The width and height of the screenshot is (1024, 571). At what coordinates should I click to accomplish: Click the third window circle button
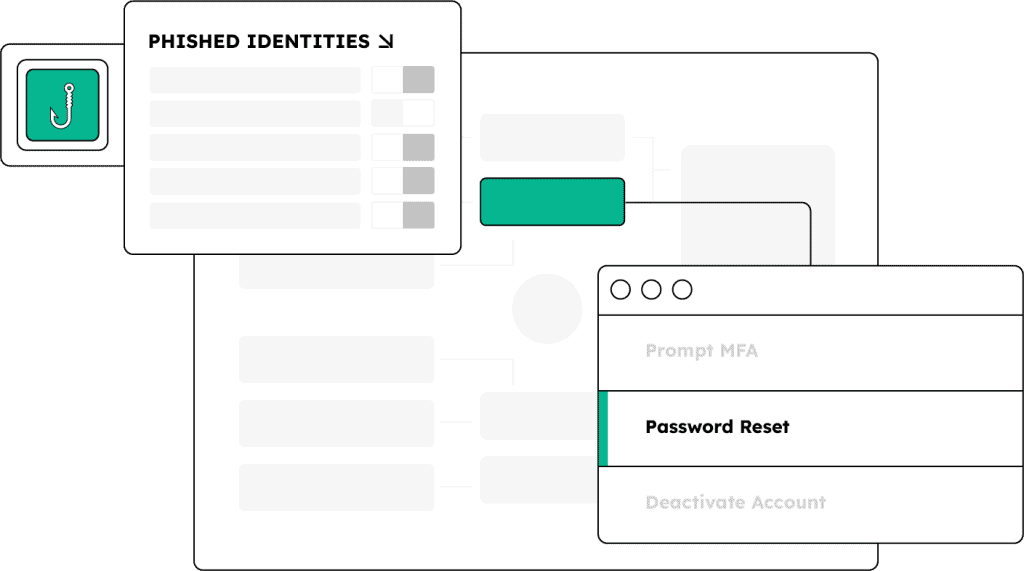(x=682, y=290)
